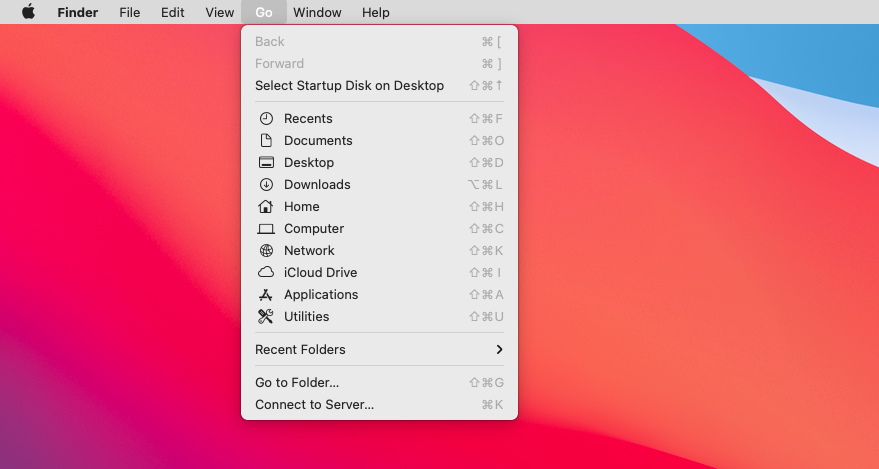
Task: Choose Home from the Go menu
Action: (x=380, y=206)
